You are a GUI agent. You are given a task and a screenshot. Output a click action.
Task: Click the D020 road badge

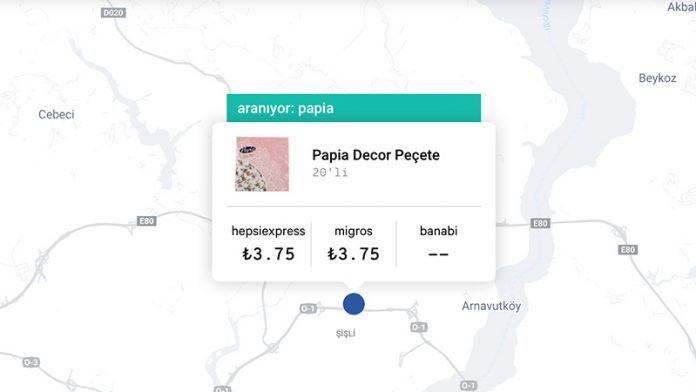coord(113,13)
